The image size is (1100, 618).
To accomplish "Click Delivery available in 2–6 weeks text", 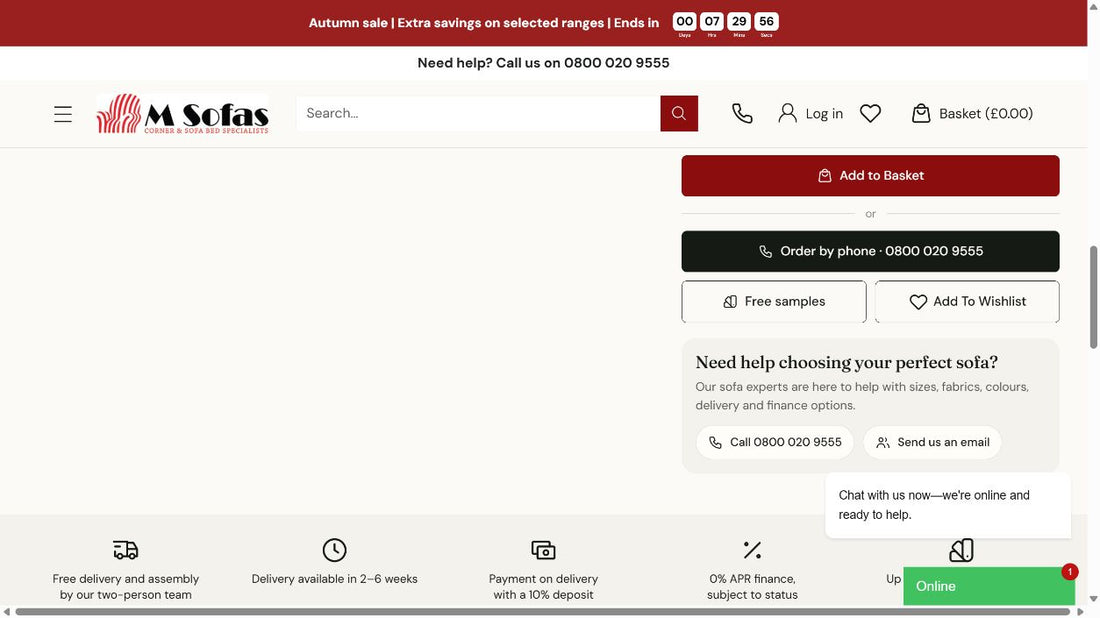I will 335,579.
